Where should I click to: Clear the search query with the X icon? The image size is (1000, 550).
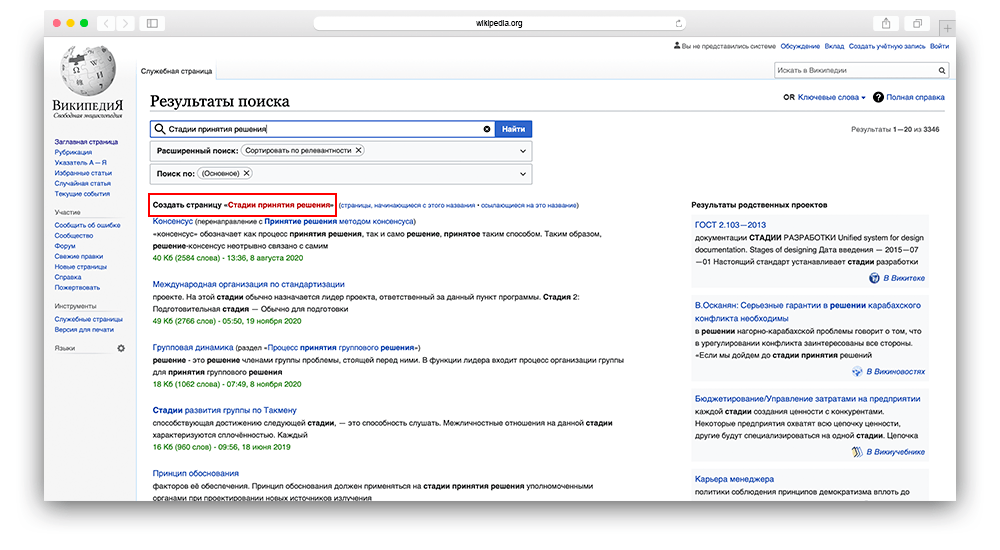point(487,129)
